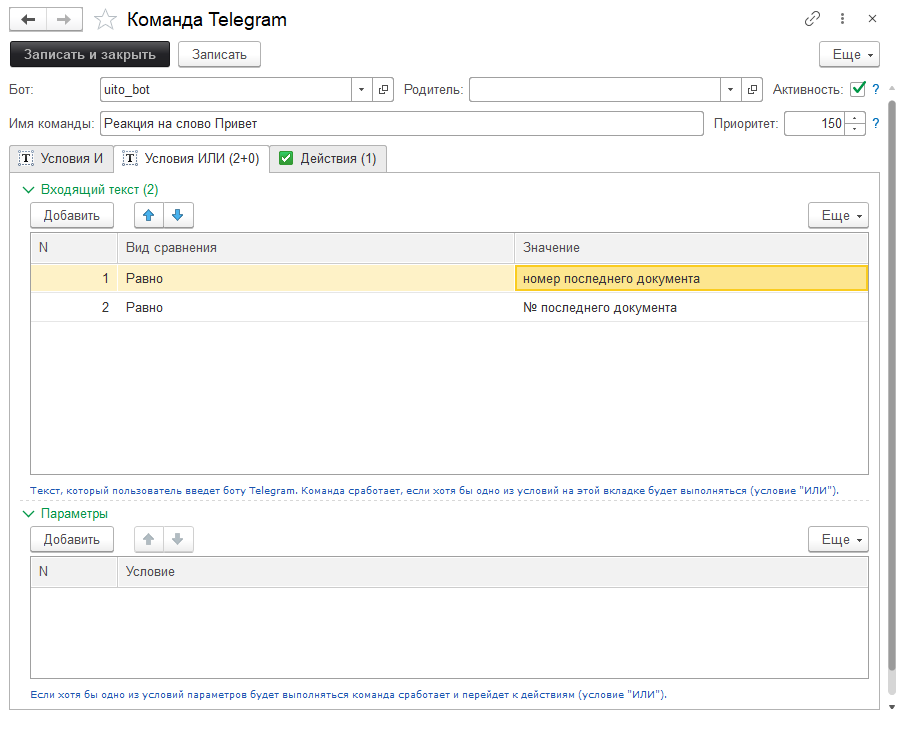Toggle the Активность checkbox
This screenshot has height=729, width=898.
click(858, 89)
